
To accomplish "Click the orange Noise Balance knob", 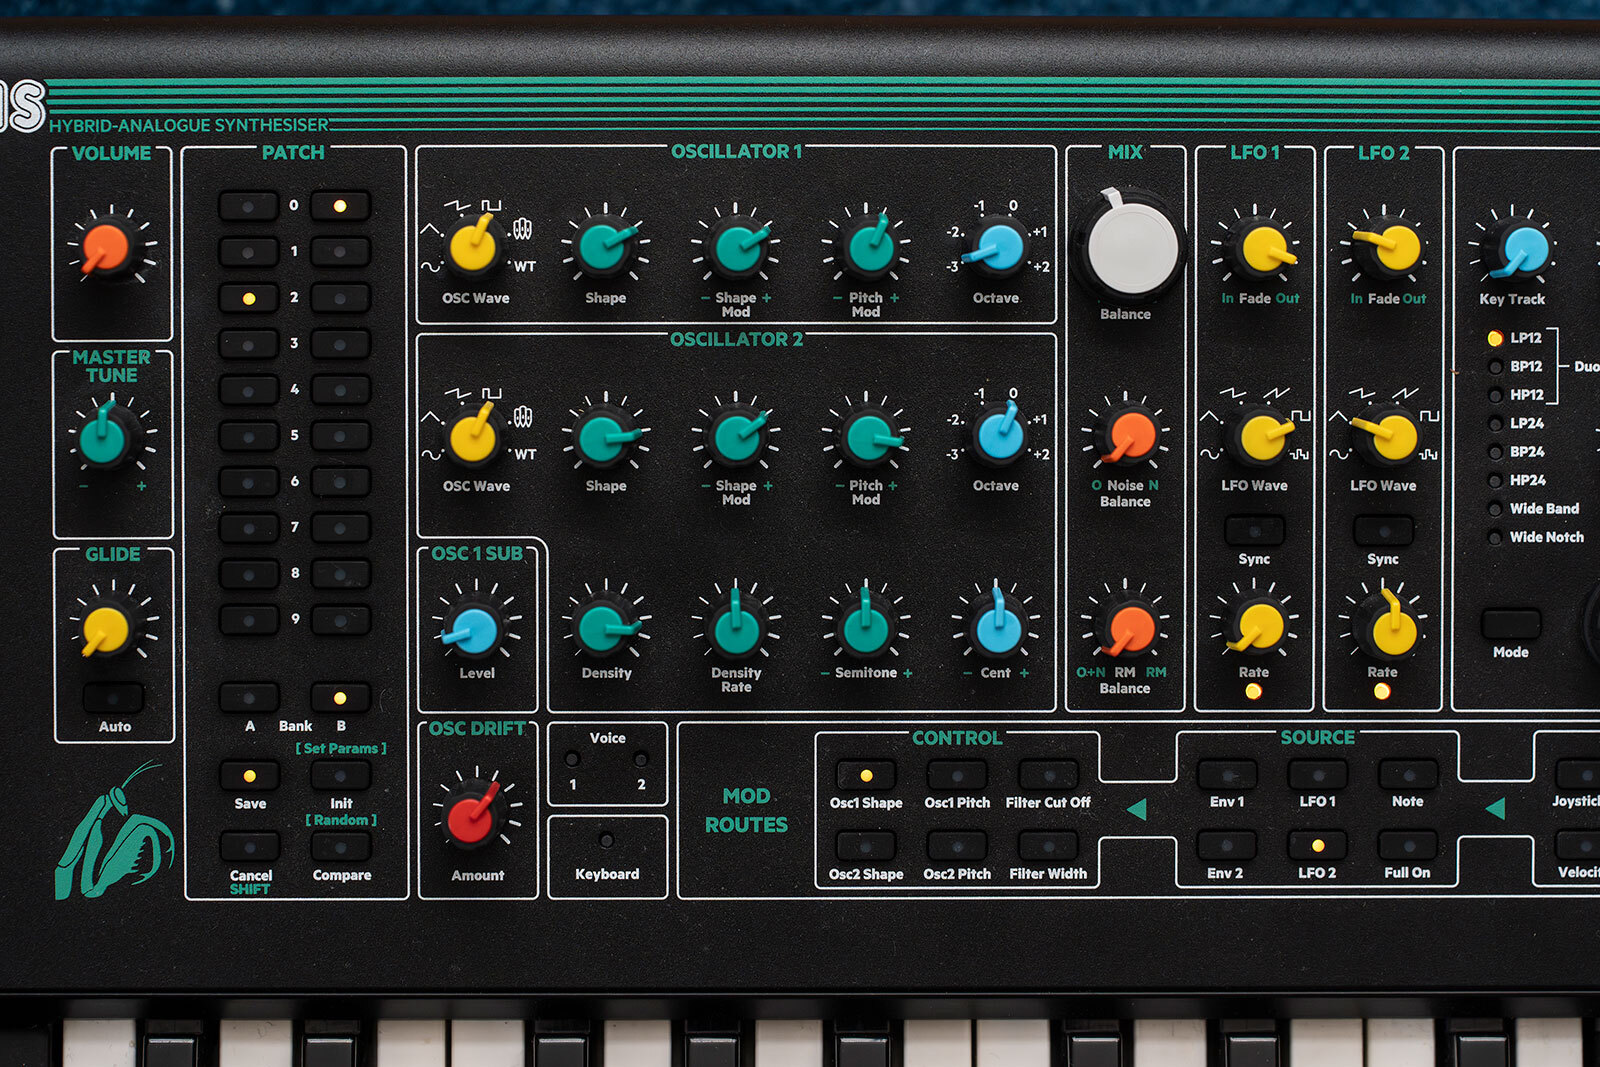I will [1131, 436].
